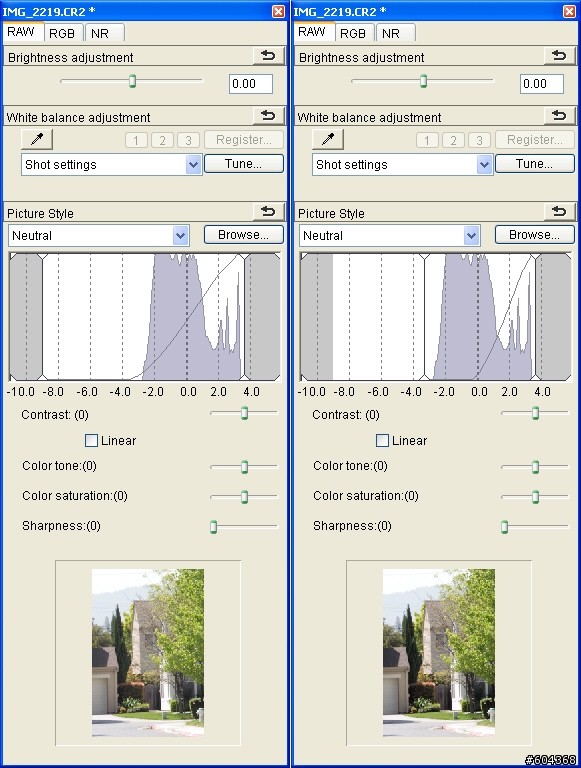The image size is (581, 768).
Task: Open Neutral picture style dropdown, right panel
Action: tap(389, 236)
